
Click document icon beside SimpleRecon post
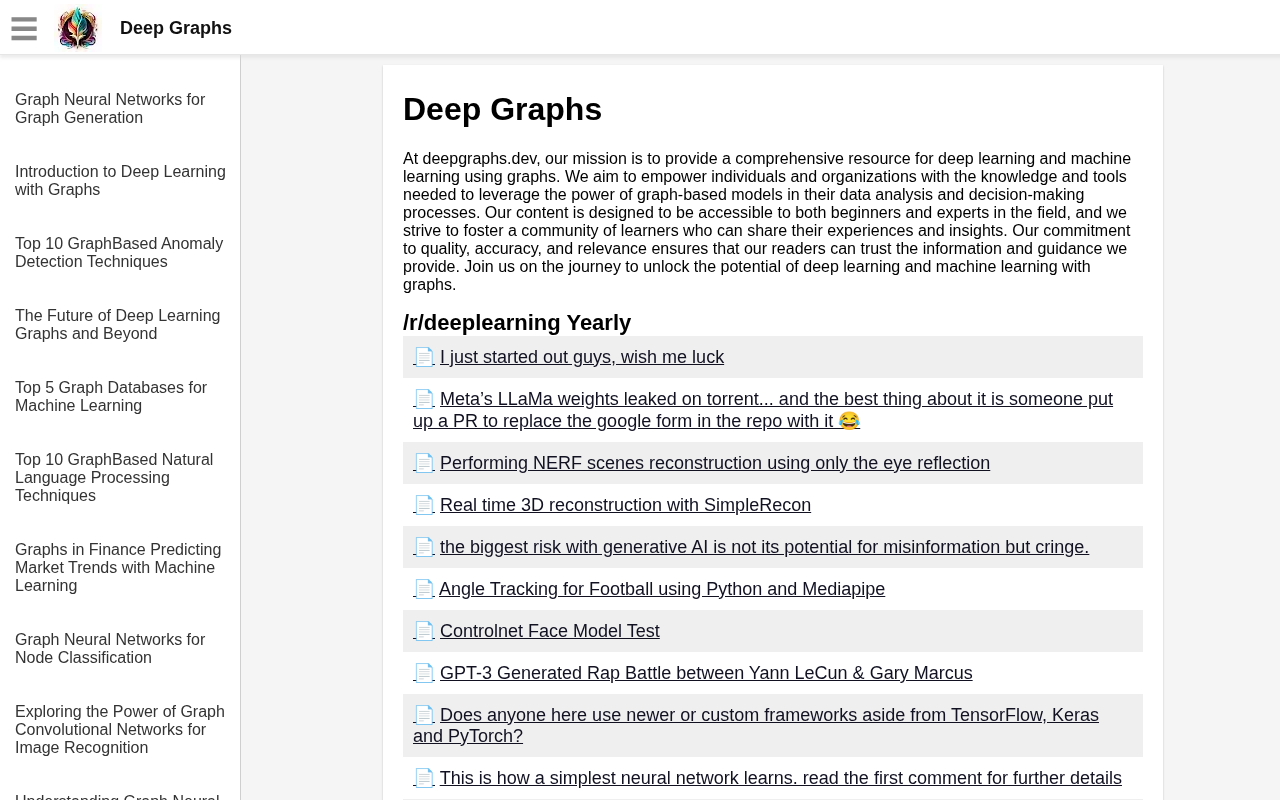tap(424, 505)
